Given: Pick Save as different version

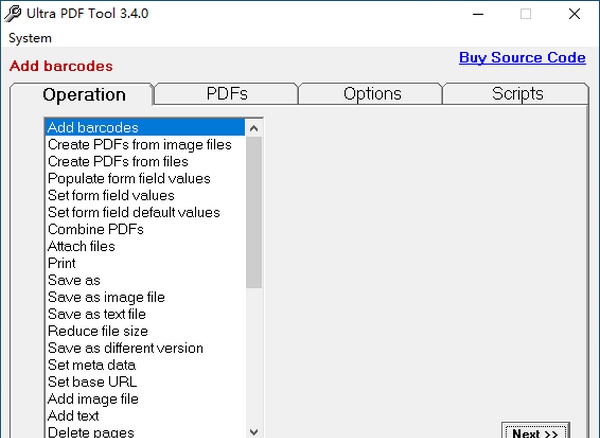Looking at the screenshot, I should [x=145, y=348].
